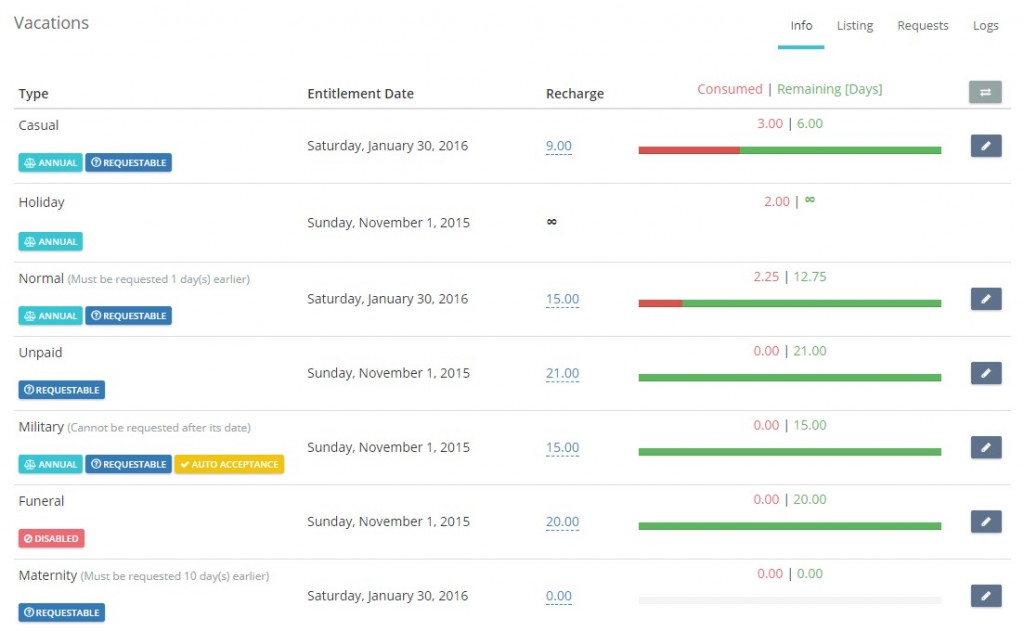Edit the Funeral vacation type
The width and height of the screenshot is (1024, 631).
coord(985,521)
